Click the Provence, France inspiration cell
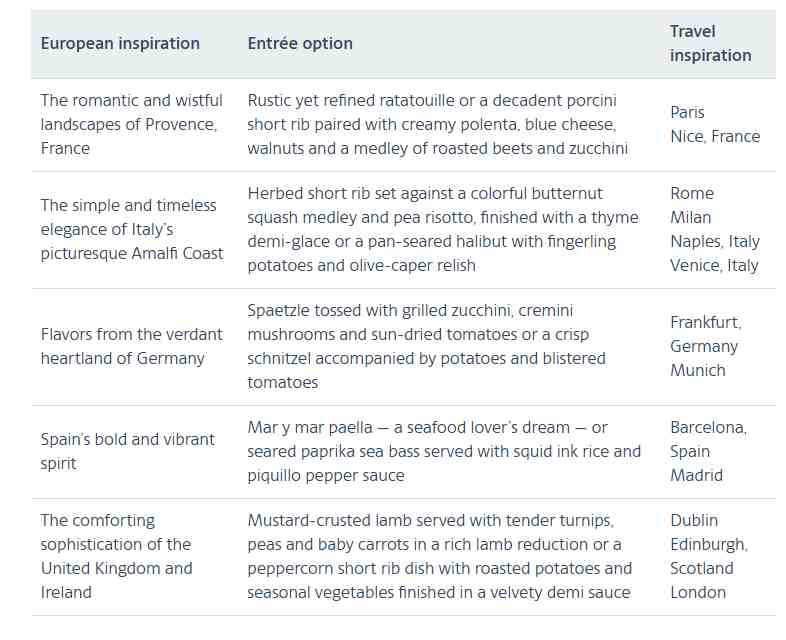The height and width of the screenshot is (640, 786). click(x=128, y=124)
